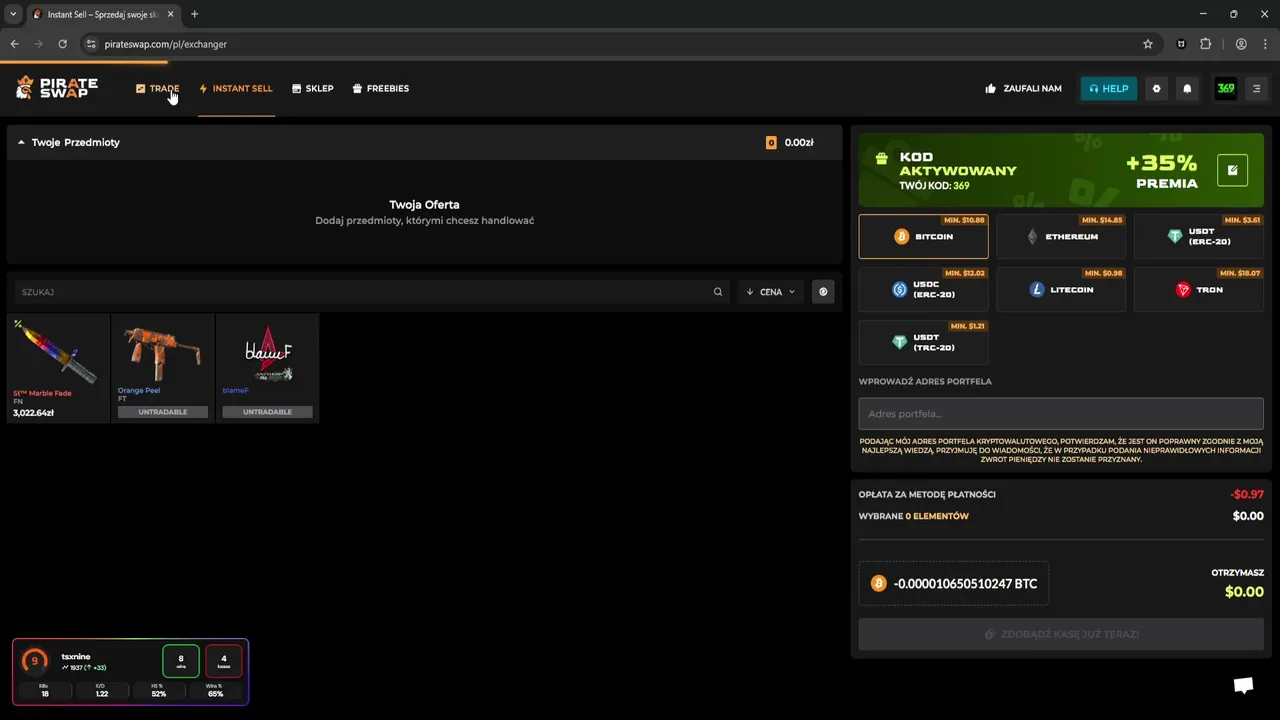
Task: Edit the promo code icon
Action: pyautogui.click(x=1232, y=170)
